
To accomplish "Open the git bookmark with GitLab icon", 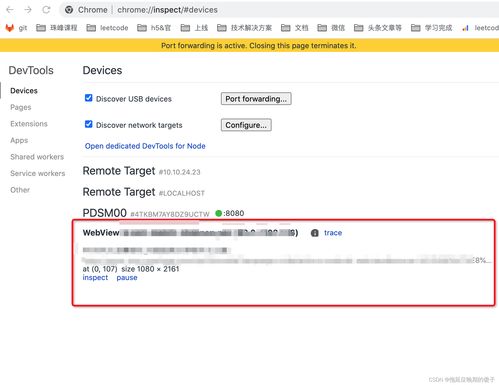I will coord(16,28).
